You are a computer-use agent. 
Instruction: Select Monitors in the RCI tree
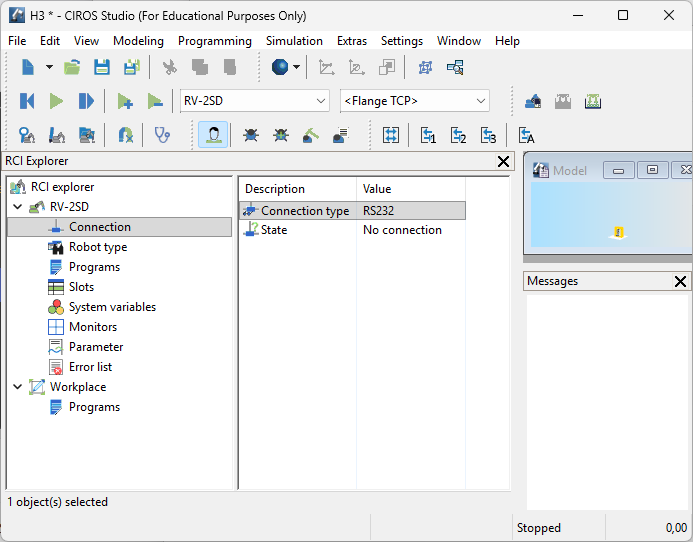(93, 327)
